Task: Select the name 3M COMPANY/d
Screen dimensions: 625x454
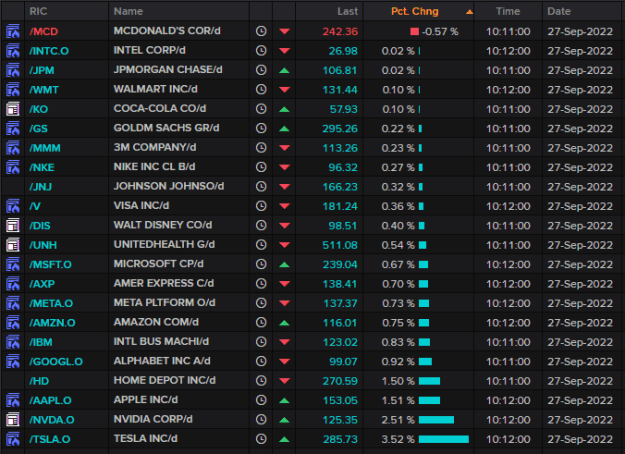Action: coord(155,147)
